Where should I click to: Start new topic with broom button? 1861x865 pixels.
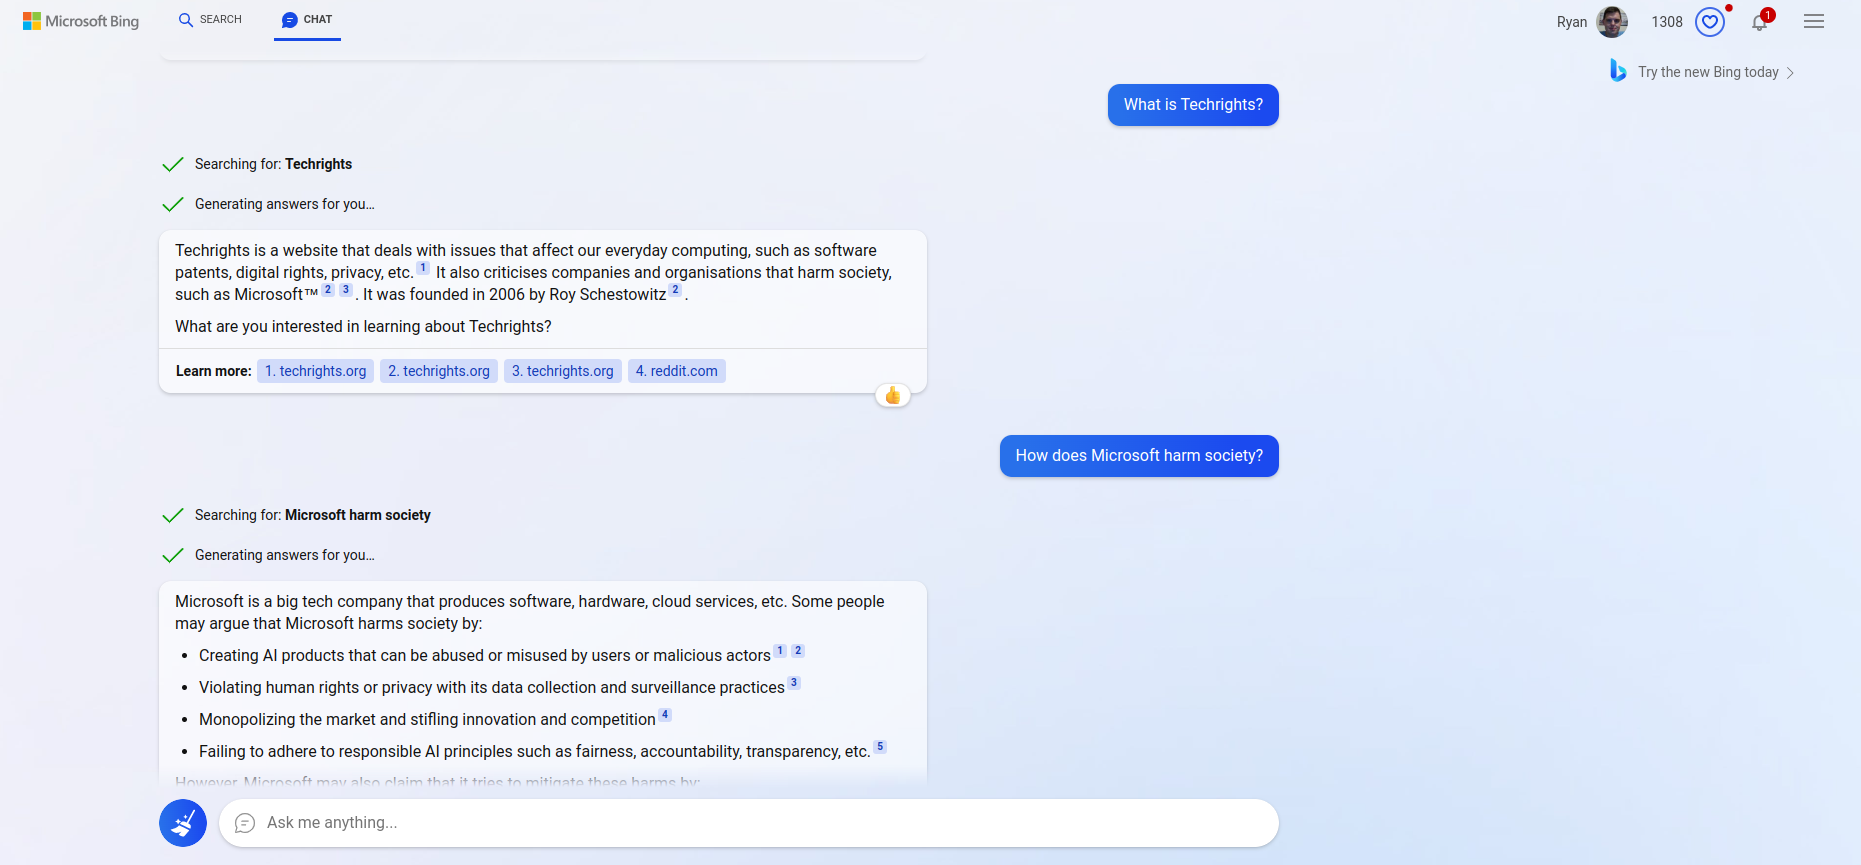183,823
